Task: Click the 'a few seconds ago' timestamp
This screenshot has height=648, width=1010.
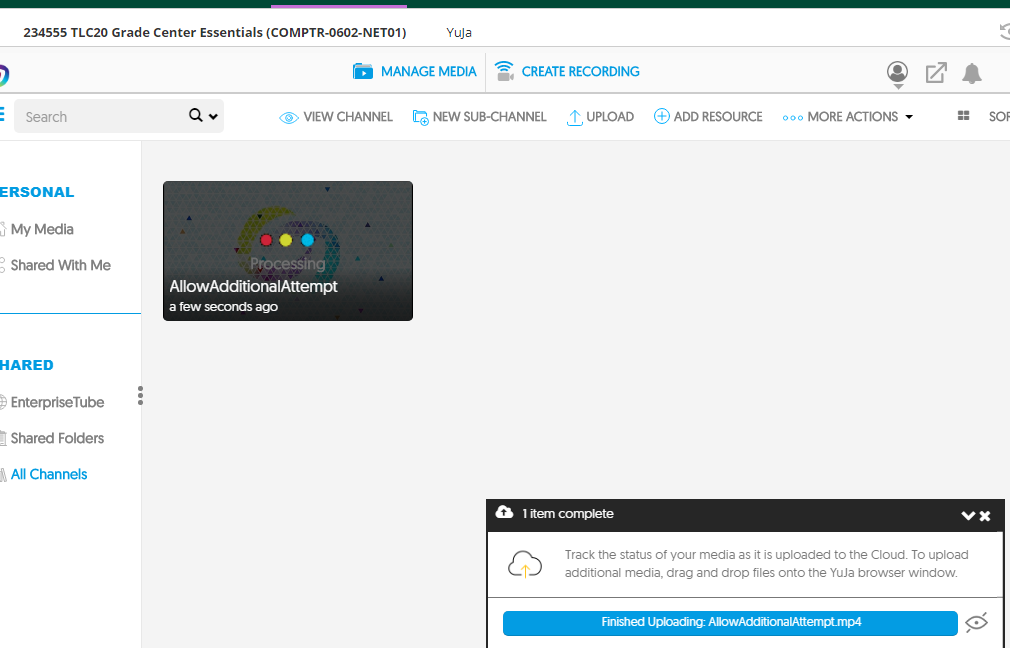Action: click(224, 307)
